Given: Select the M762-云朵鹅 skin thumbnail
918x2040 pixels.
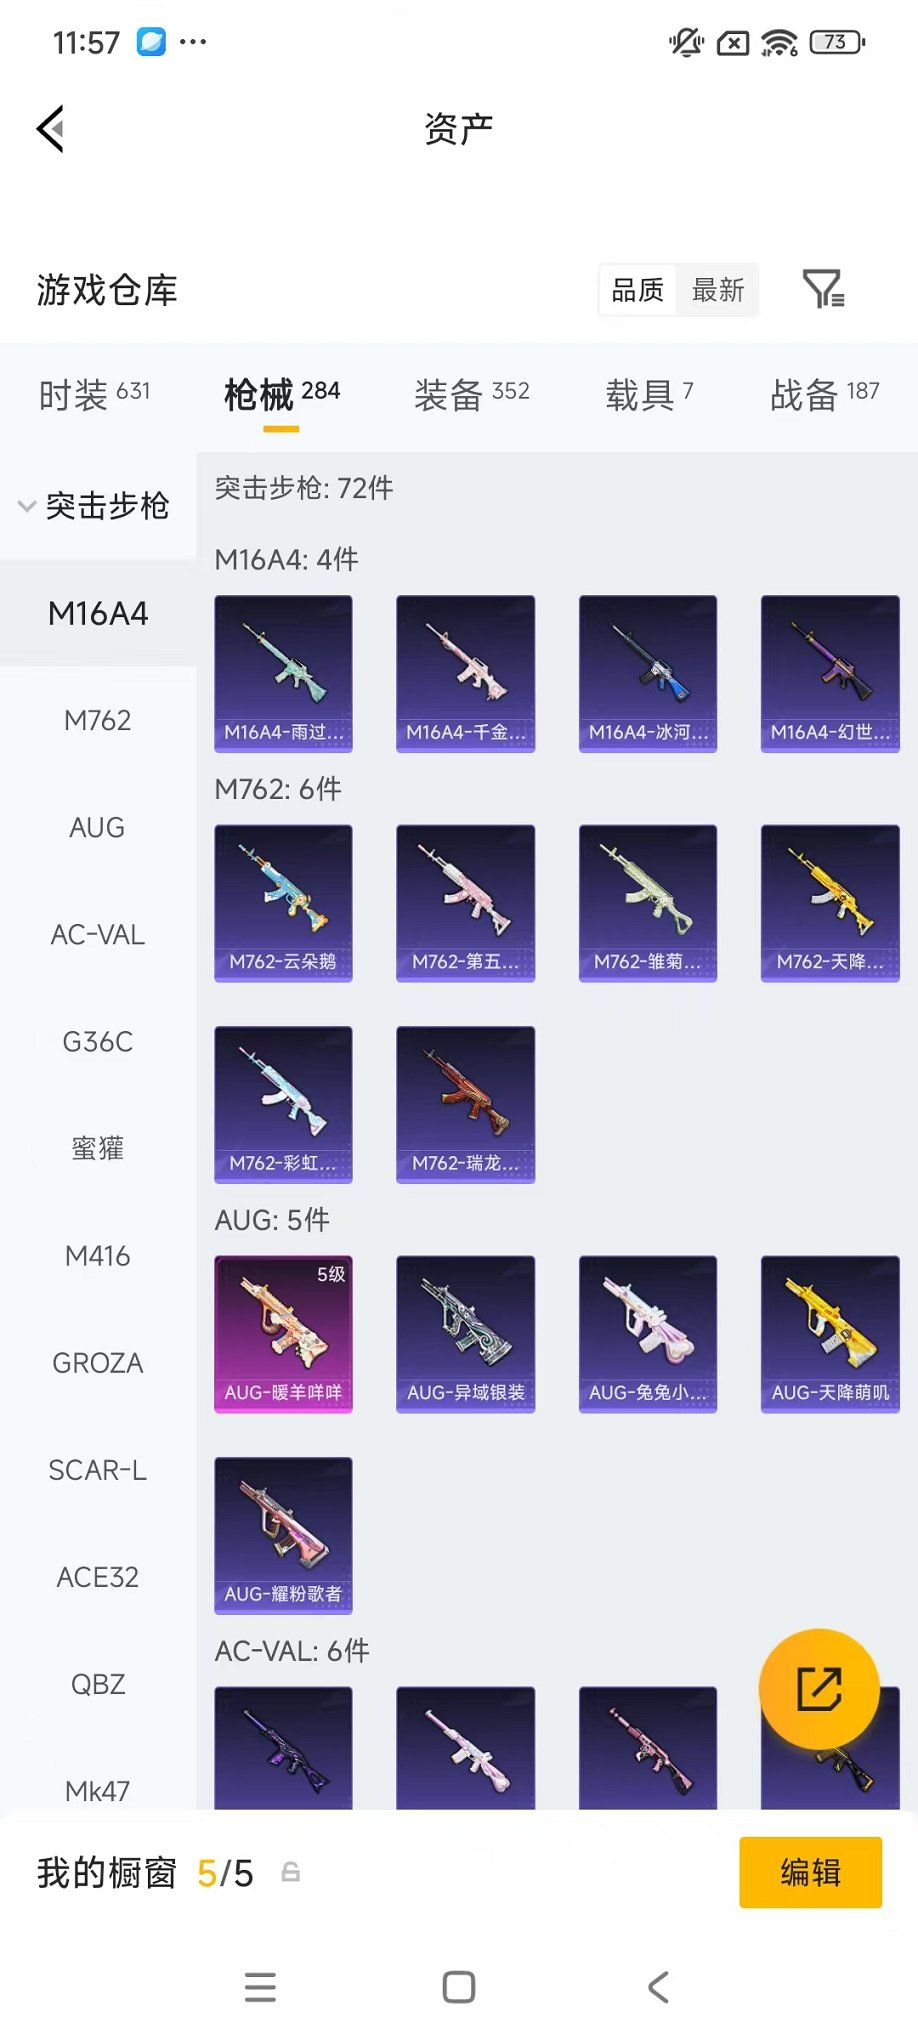Looking at the screenshot, I should pyautogui.click(x=283, y=903).
